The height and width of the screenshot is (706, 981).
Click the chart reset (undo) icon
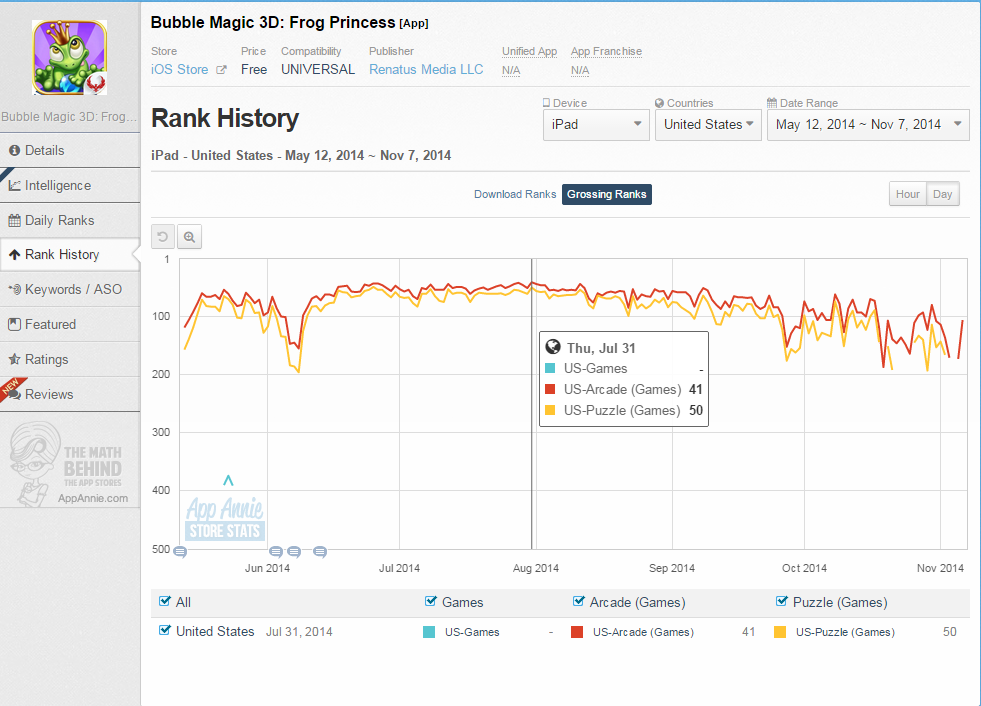point(163,237)
